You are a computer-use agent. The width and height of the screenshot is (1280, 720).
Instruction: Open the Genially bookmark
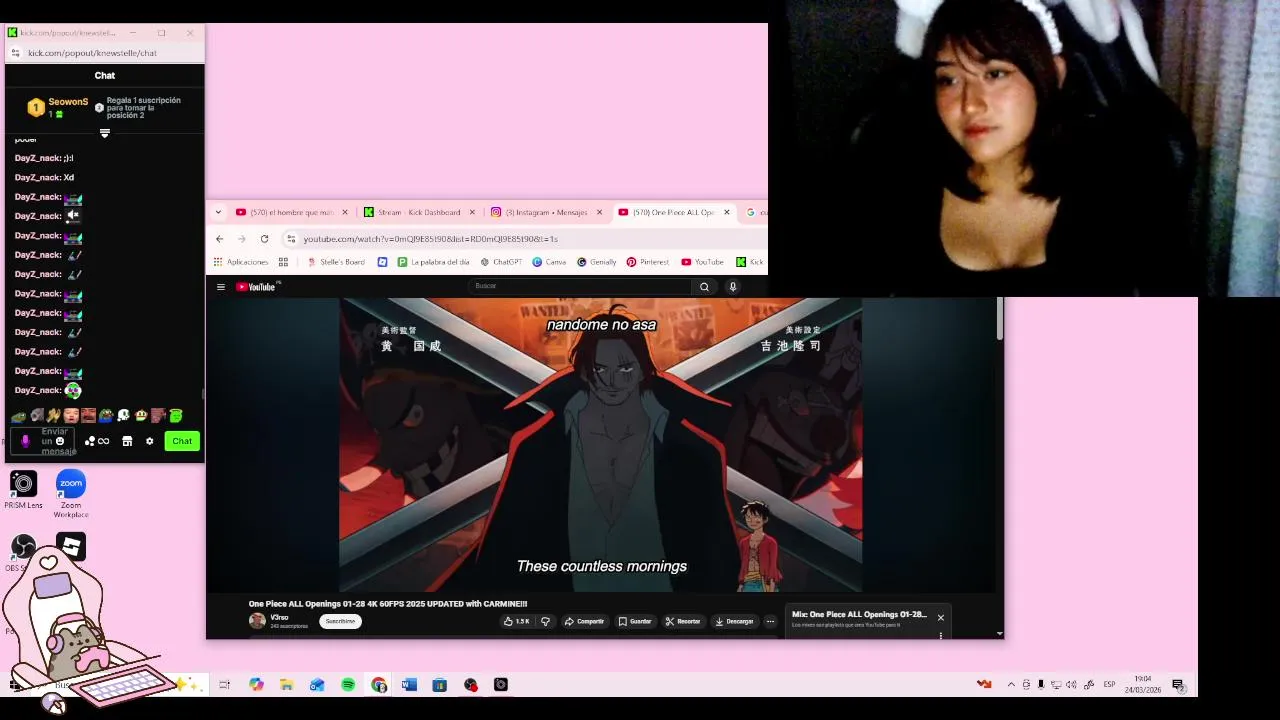(x=596, y=262)
